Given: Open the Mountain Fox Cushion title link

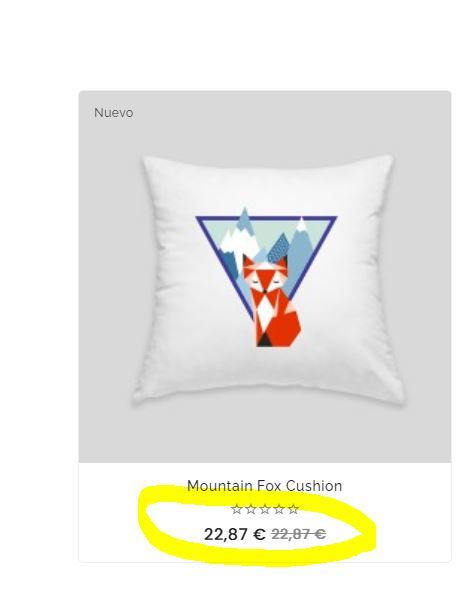Looking at the screenshot, I should [x=265, y=486].
